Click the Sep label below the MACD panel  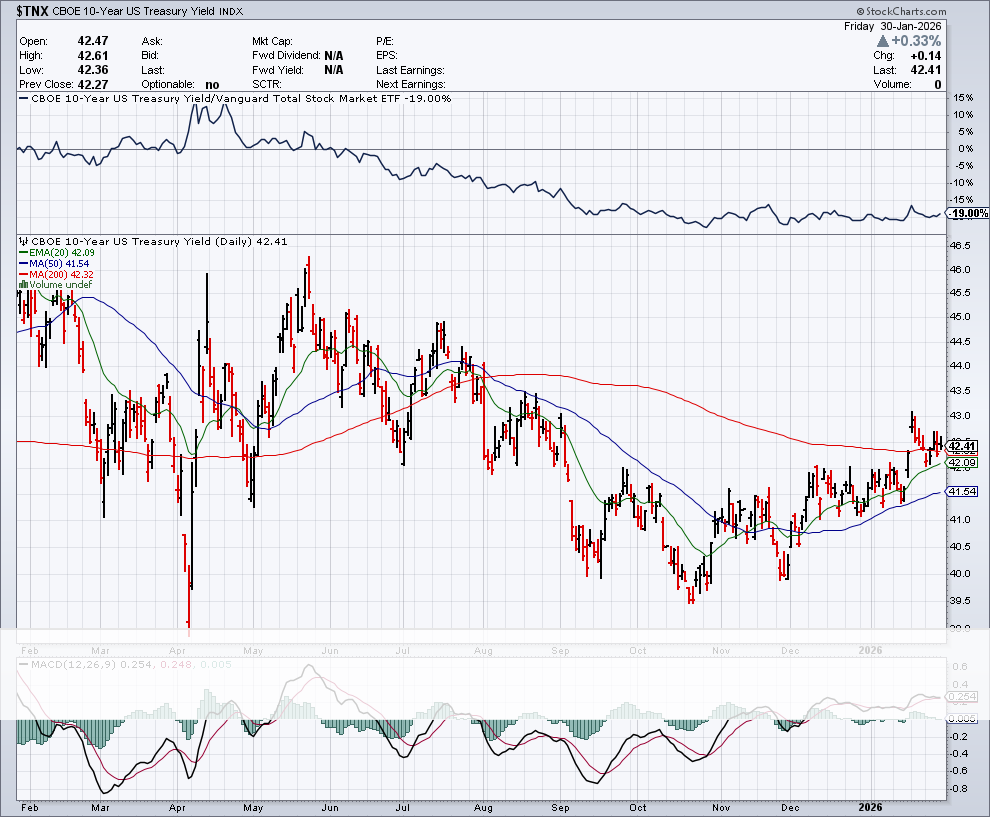coord(561,804)
